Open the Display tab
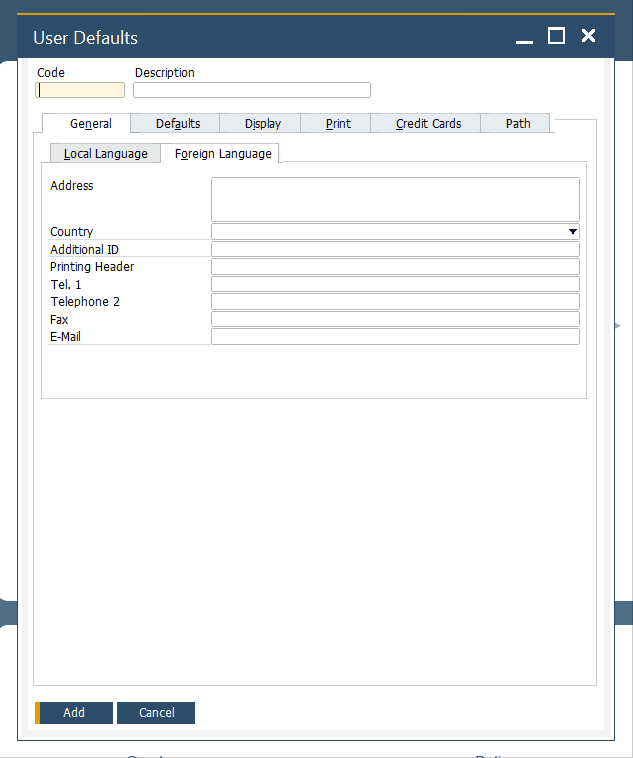The image size is (633, 758). point(263,124)
